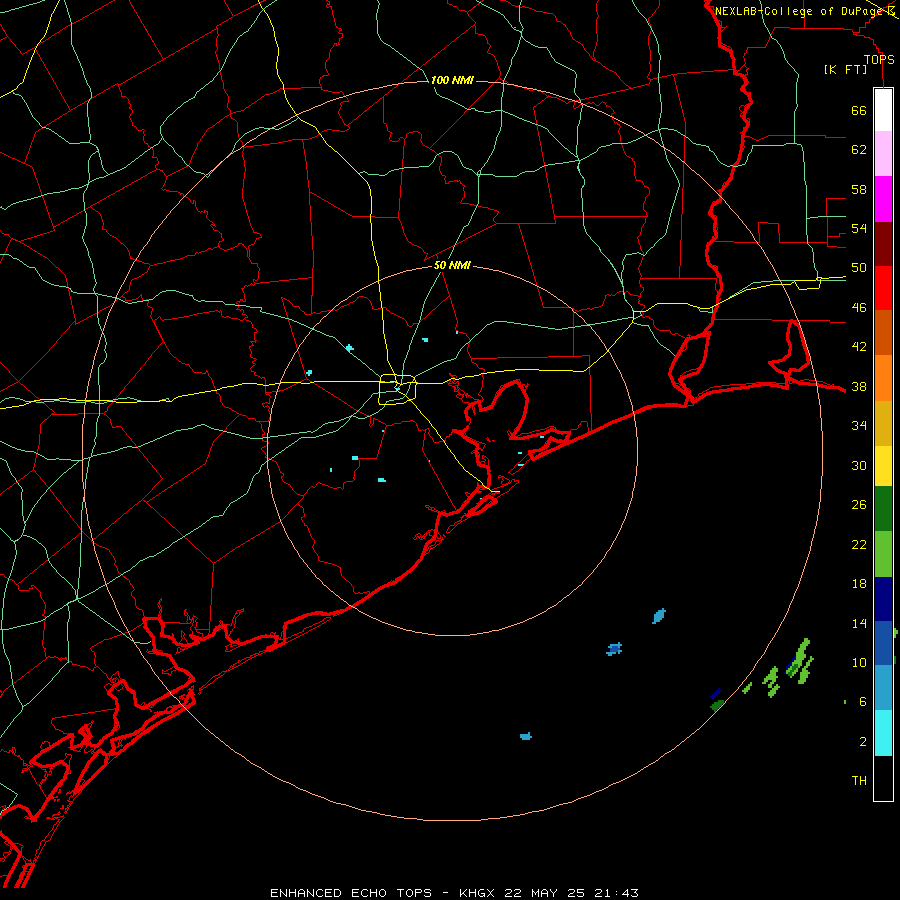Viewport: 900px width, 900px height.
Task: Click the legend value "46"
Action: (859, 308)
